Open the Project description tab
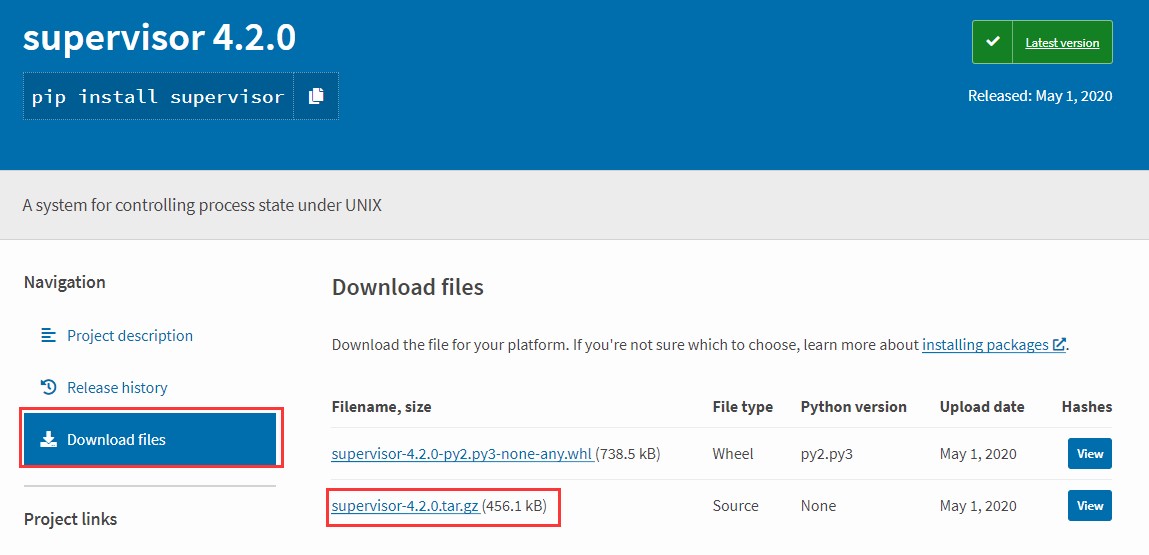Viewport: 1149px width, 555px height. click(x=129, y=335)
